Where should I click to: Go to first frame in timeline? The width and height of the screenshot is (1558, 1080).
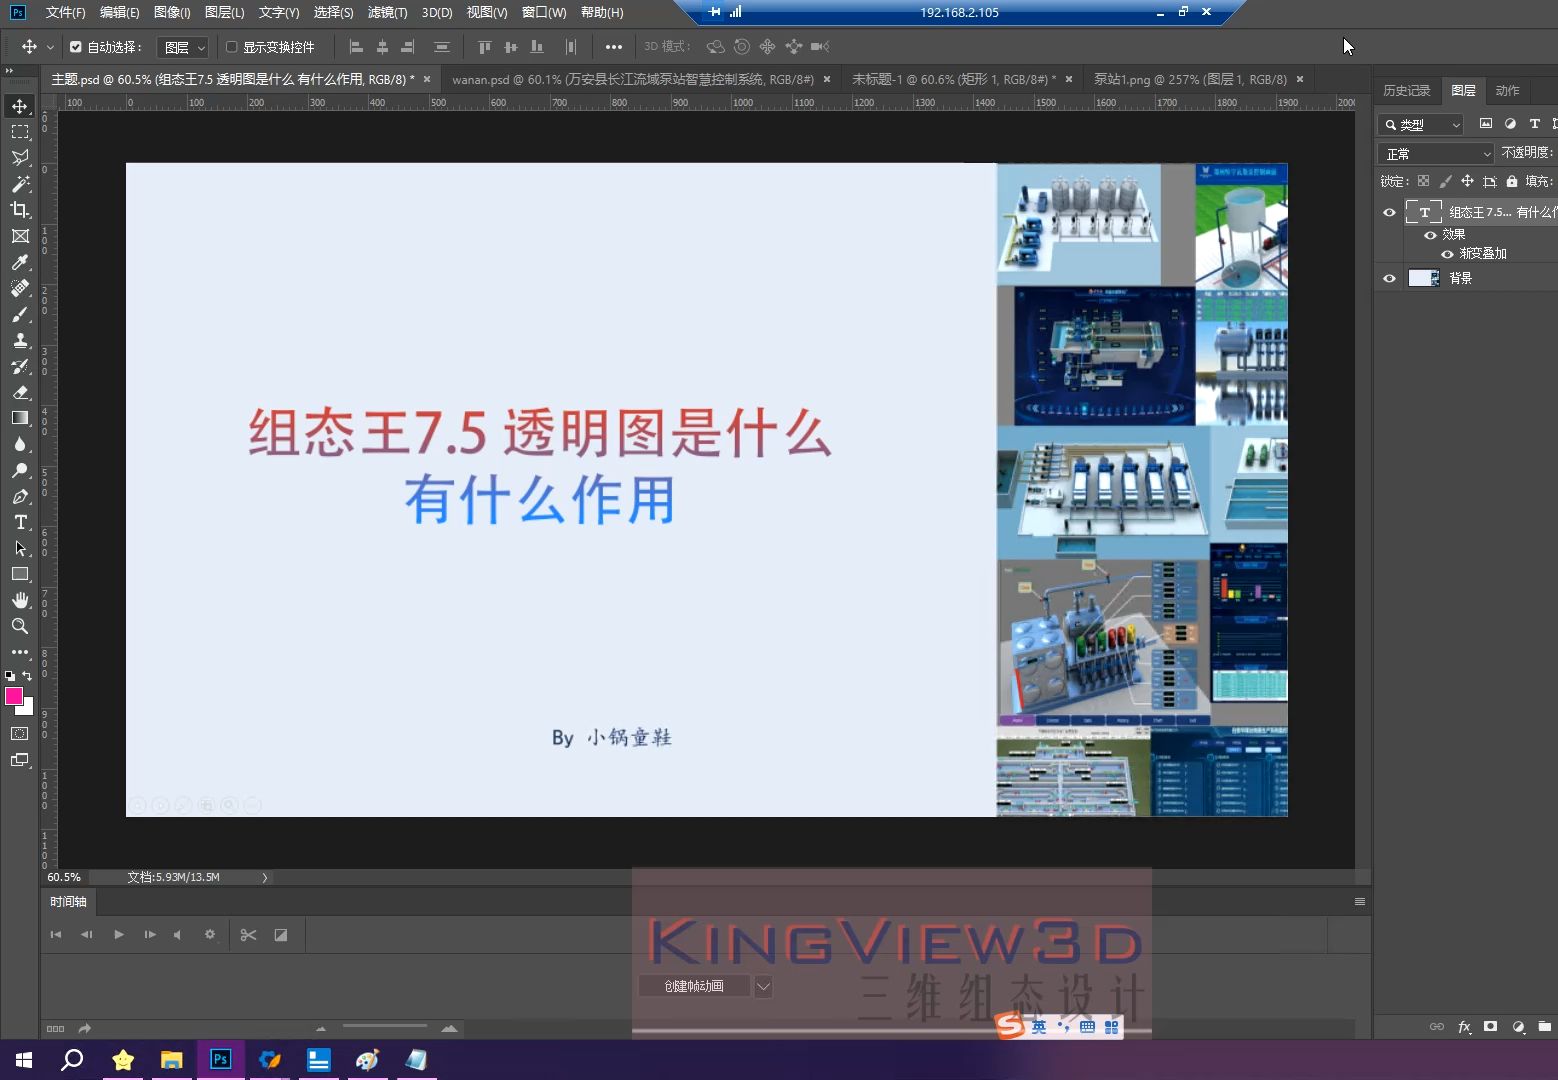point(56,935)
